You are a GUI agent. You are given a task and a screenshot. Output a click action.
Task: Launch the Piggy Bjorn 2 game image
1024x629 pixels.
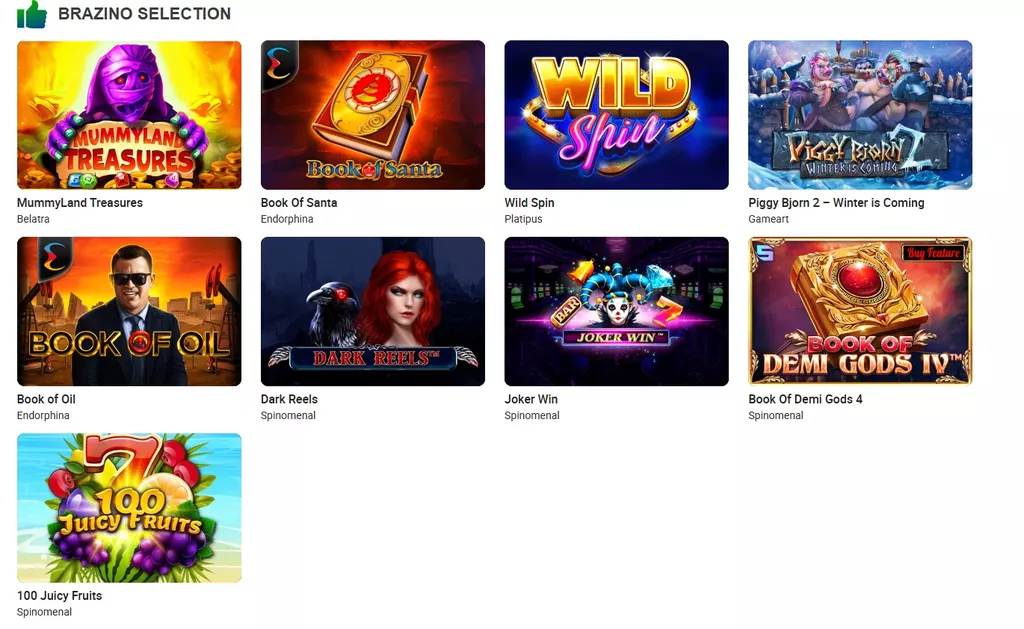point(860,115)
